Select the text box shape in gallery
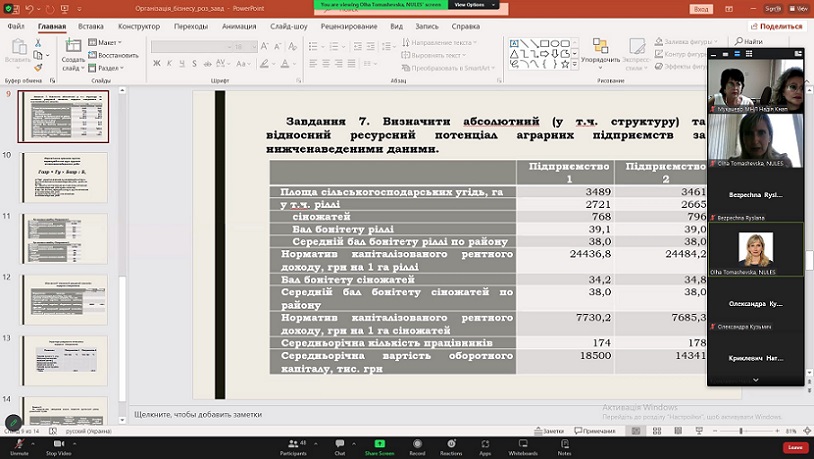This screenshot has width=814, height=459. [514, 43]
